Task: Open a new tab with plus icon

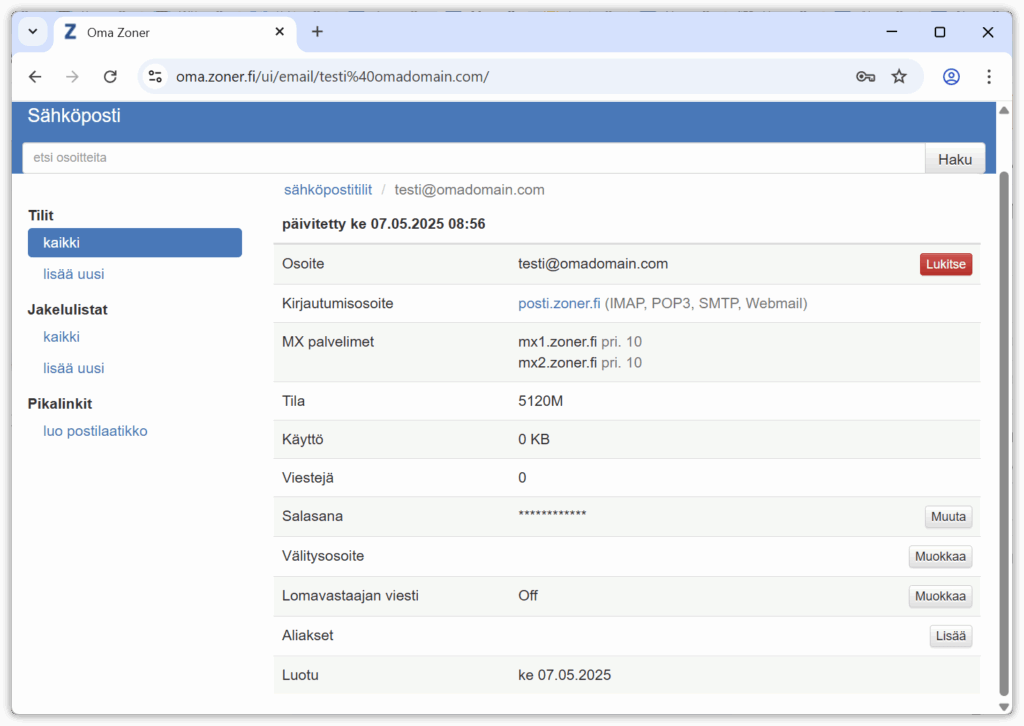Action: pyautogui.click(x=317, y=32)
